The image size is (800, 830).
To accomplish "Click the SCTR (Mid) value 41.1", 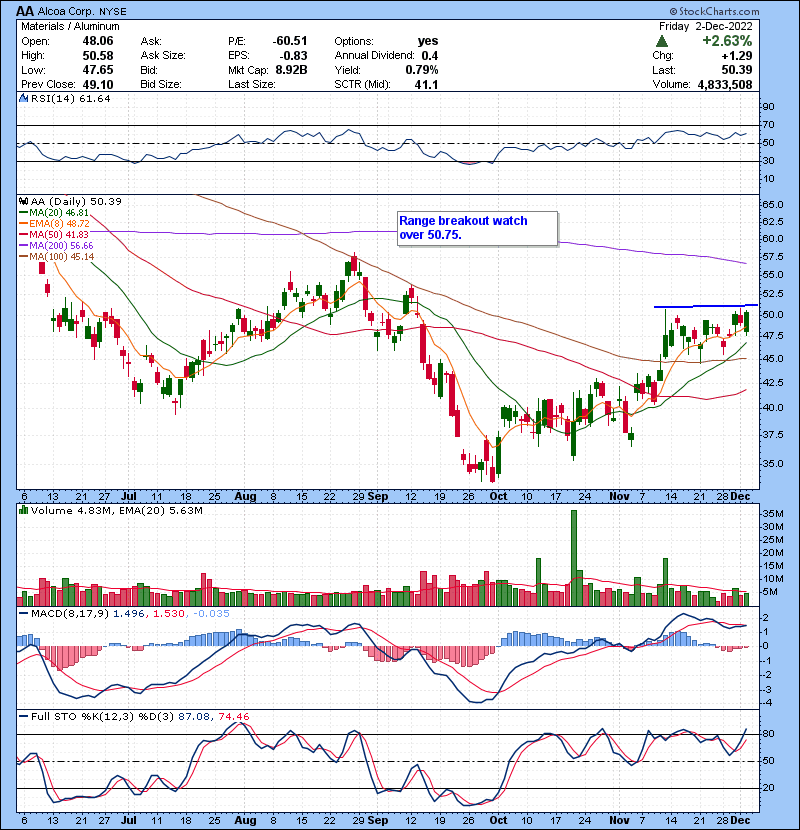I will (x=426, y=84).
